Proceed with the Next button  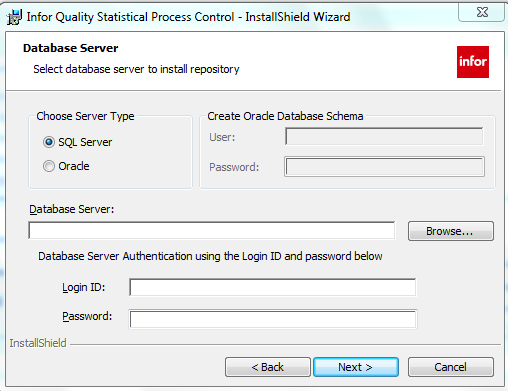click(356, 367)
